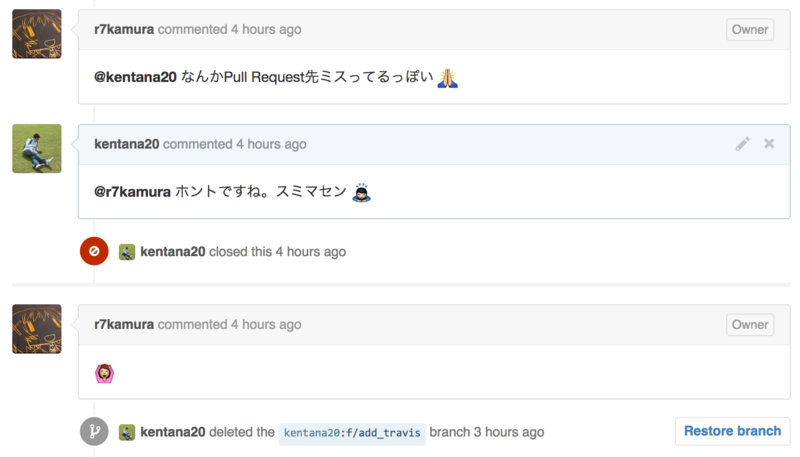This screenshot has height=457, width=800.
Task: Edit kentana20's comment with pencil icon
Action: pyautogui.click(x=742, y=144)
